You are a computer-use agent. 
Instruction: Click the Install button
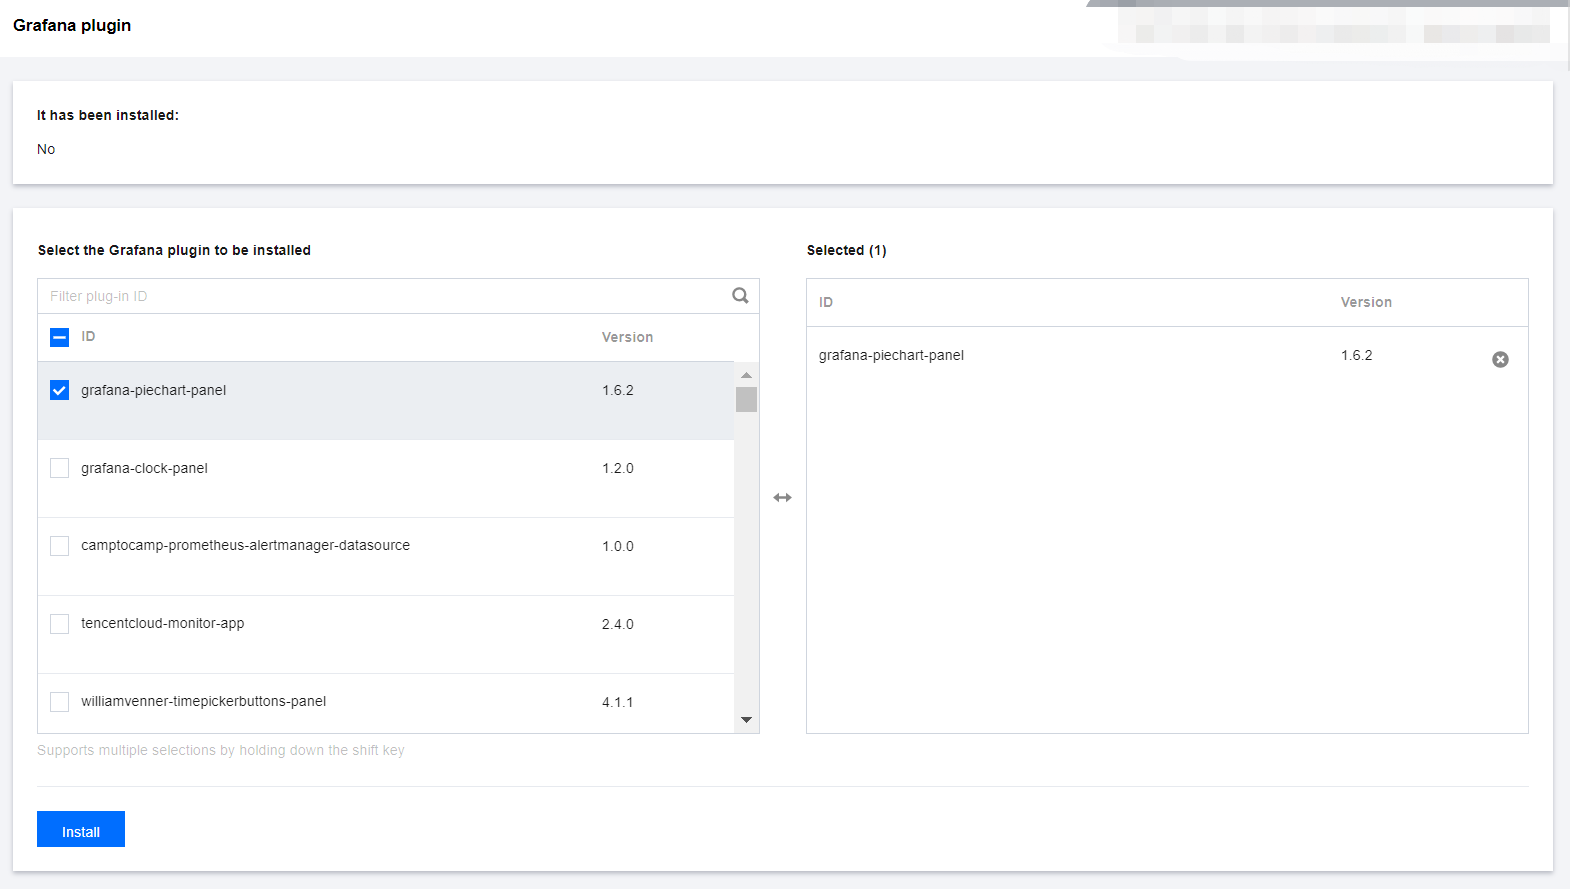coord(81,829)
